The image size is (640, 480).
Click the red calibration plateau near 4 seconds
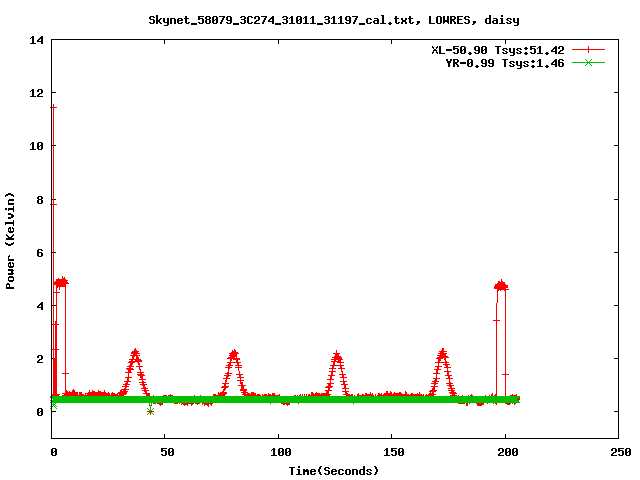61,282
